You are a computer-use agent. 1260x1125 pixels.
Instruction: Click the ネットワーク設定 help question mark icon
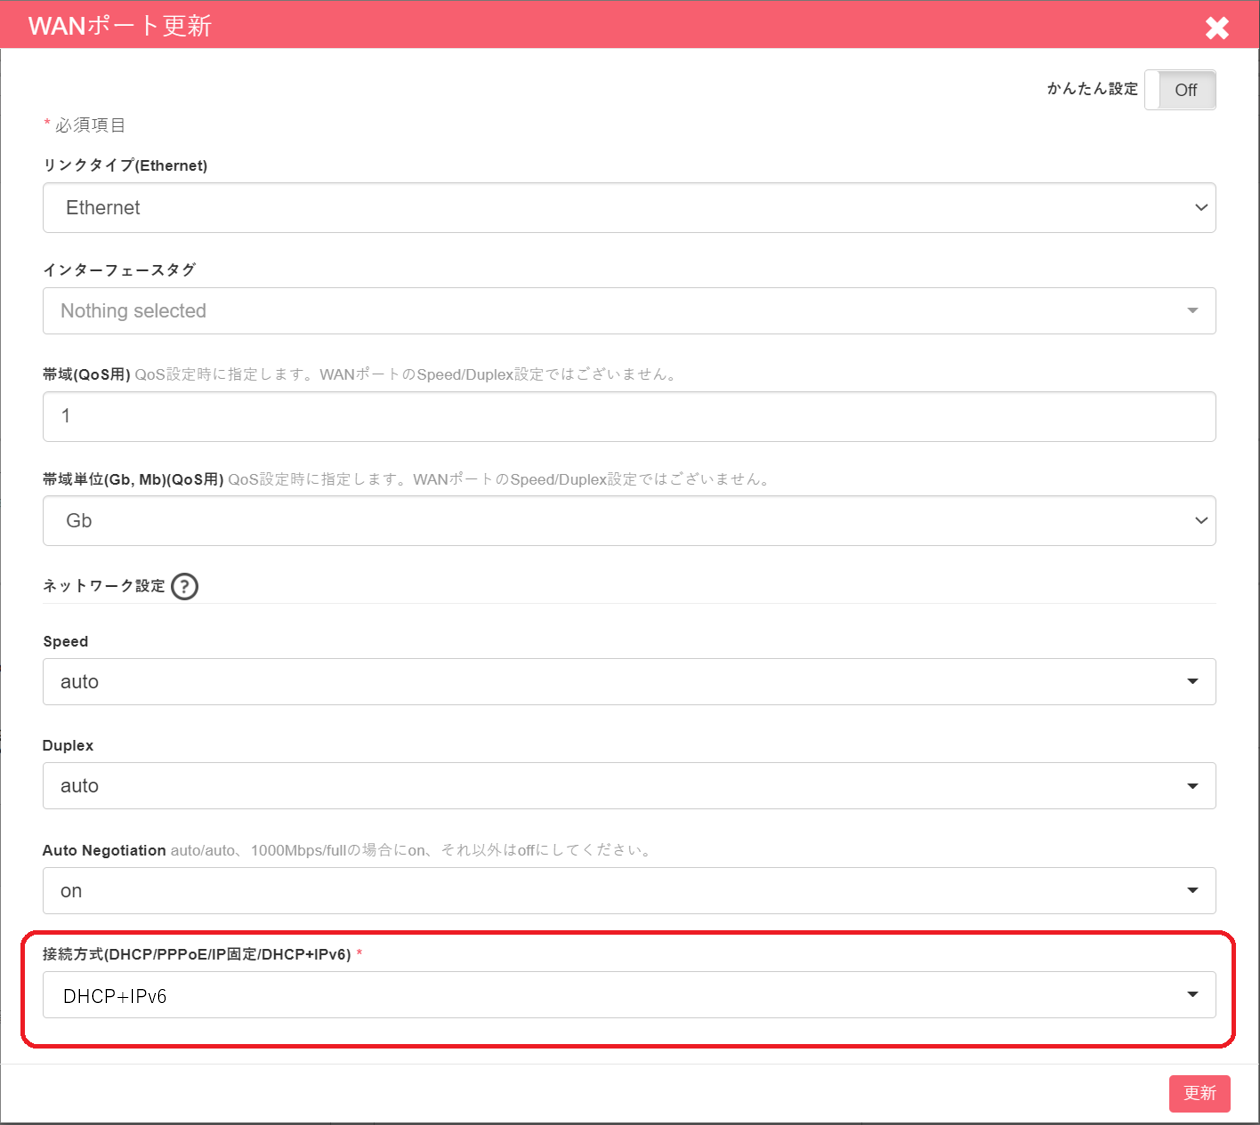coord(185,586)
